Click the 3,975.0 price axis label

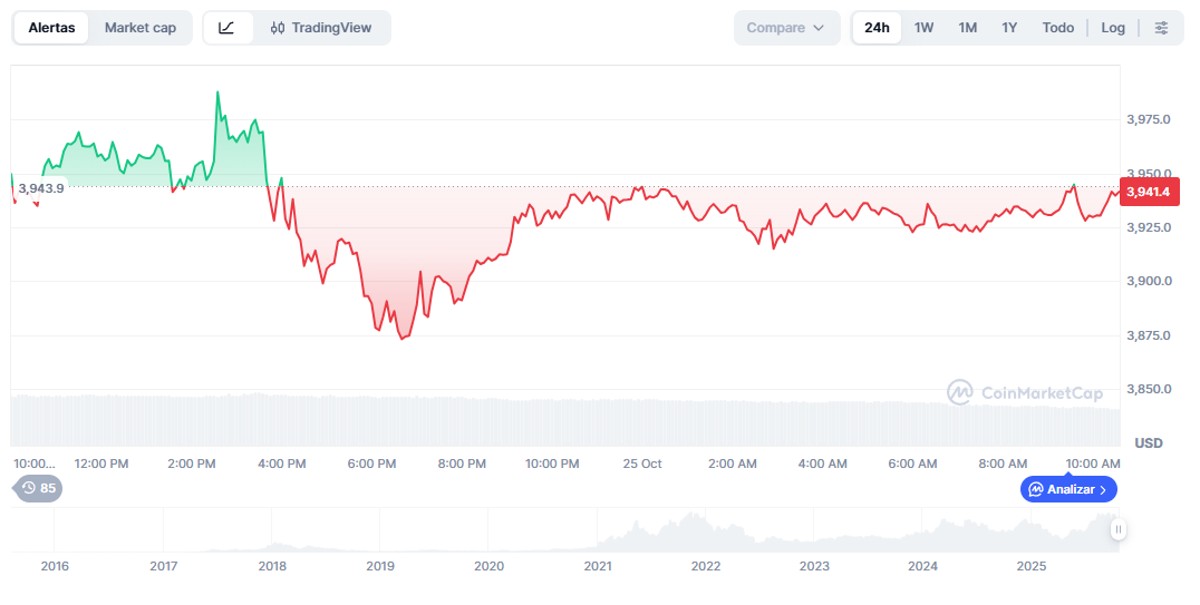1148,120
